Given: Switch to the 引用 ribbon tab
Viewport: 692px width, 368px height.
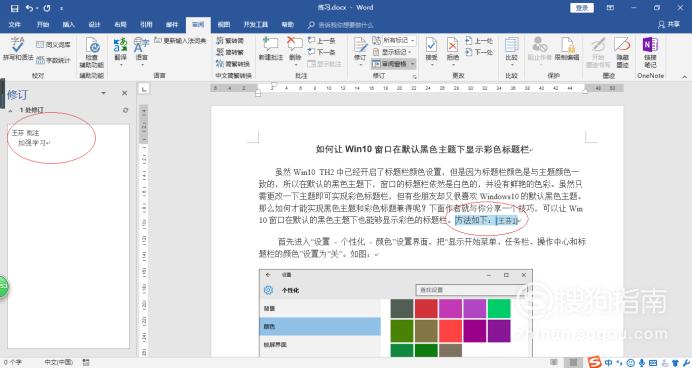Looking at the screenshot, I should coord(146,25).
